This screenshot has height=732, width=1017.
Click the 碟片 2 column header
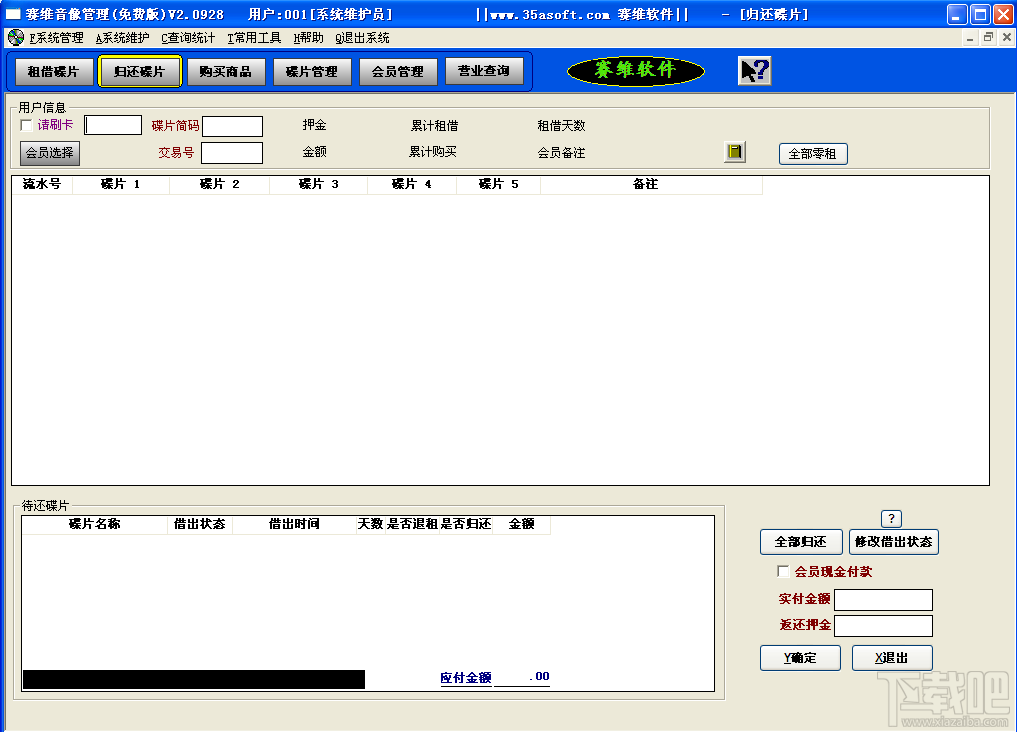pyautogui.click(x=219, y=184)
